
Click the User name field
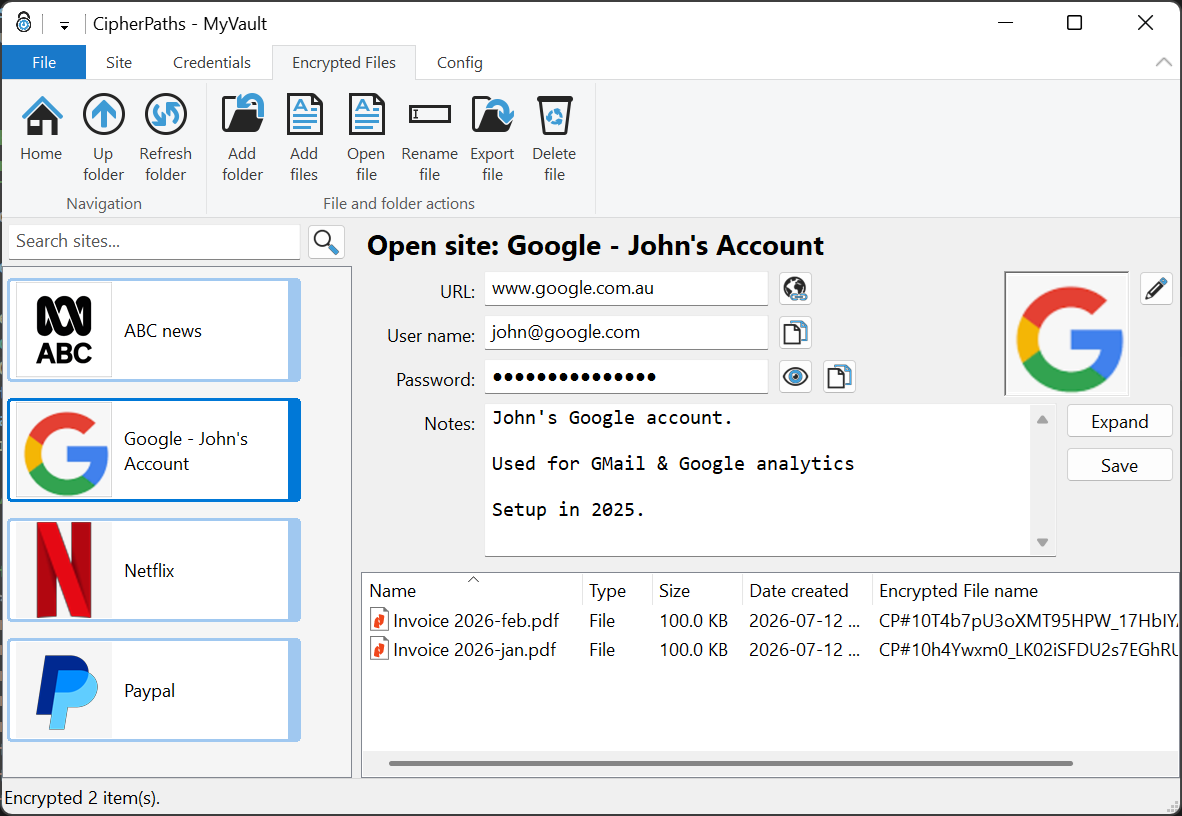[626, 333]
